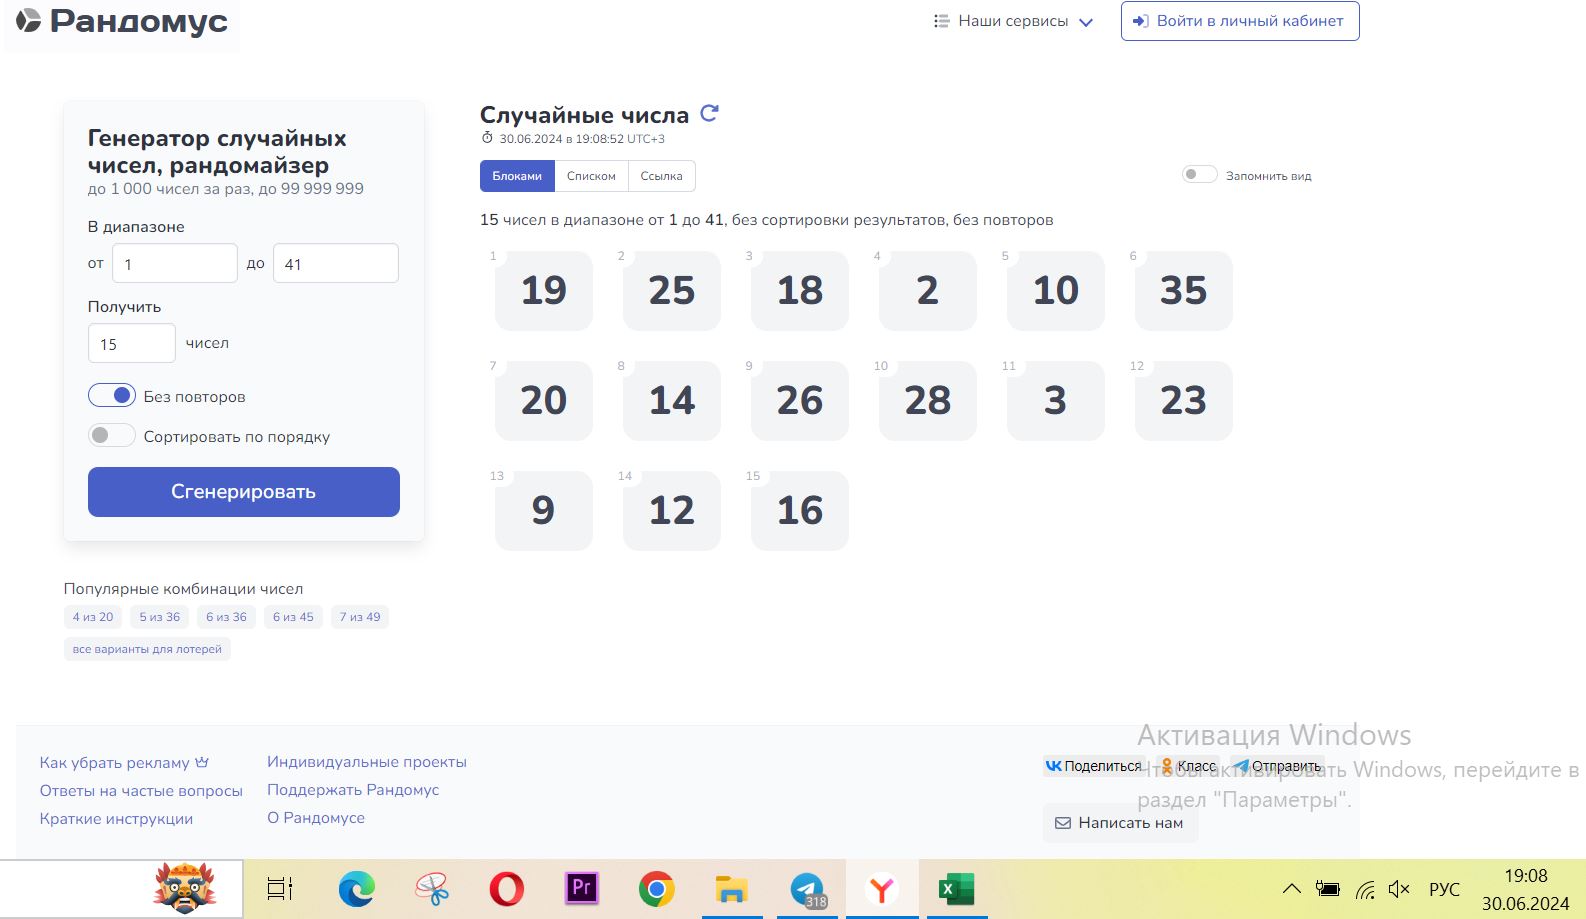Viewport: 1586px width, 919px height.
Task: Open the О Рандомусе link
Action: click(316, 818)
